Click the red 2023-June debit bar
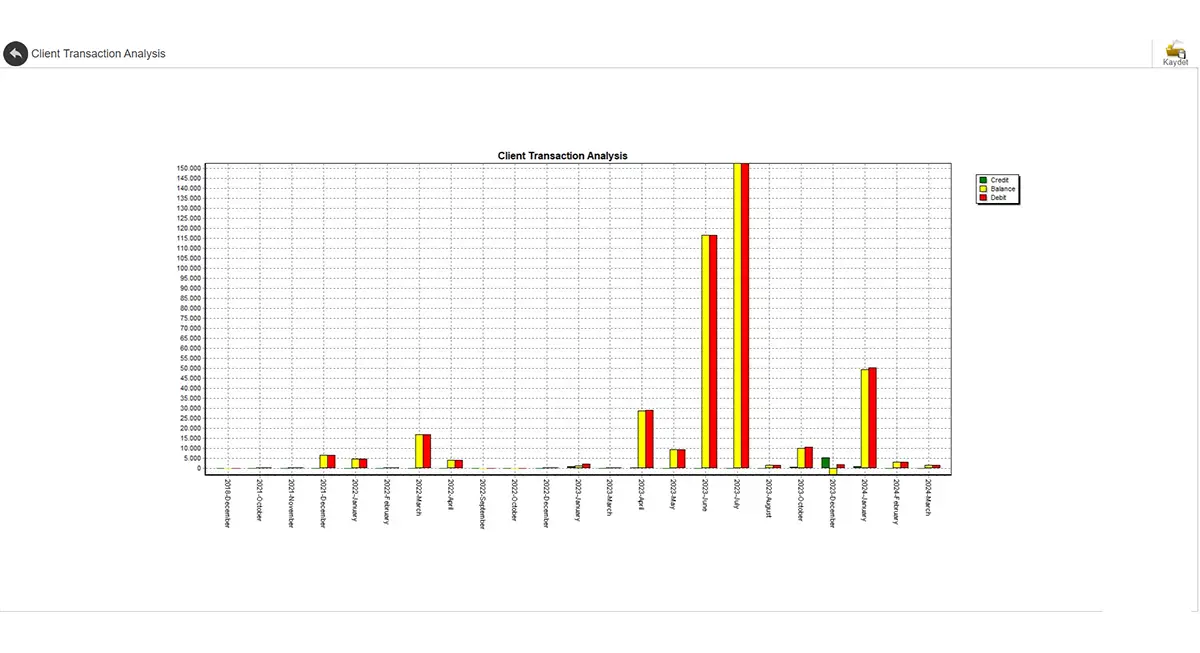This screenshot has width=1200, height=653. 713,352
